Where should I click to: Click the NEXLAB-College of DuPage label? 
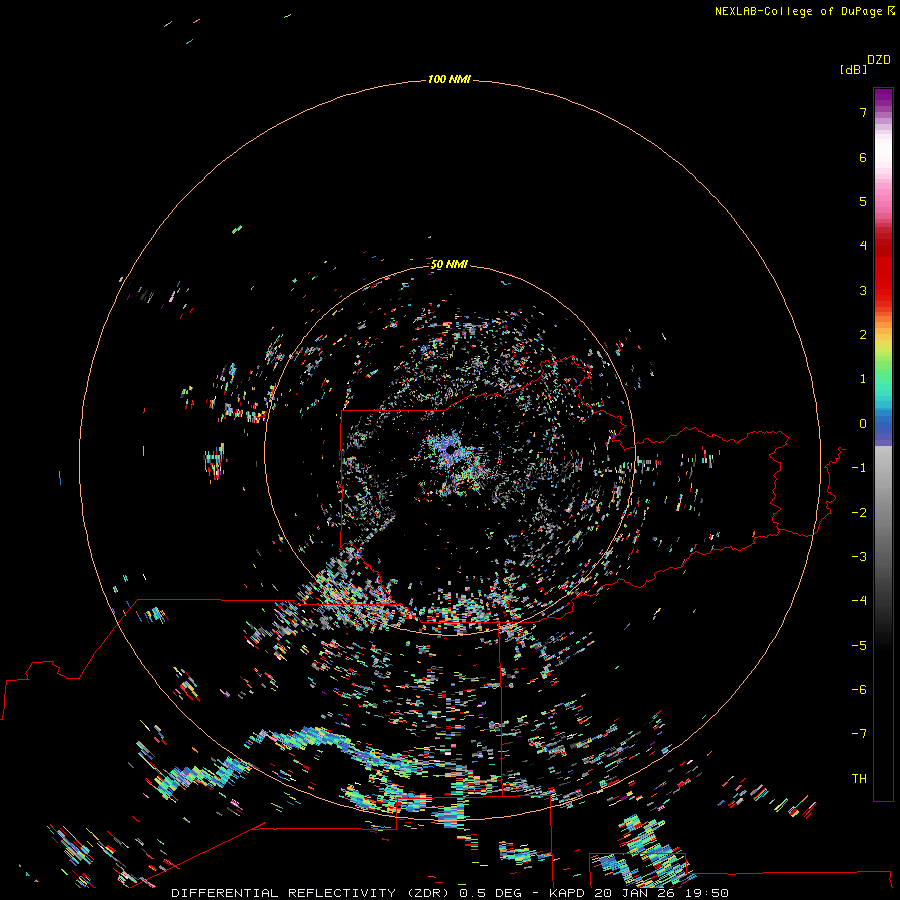pyautogui.click(x=804, y=11)
